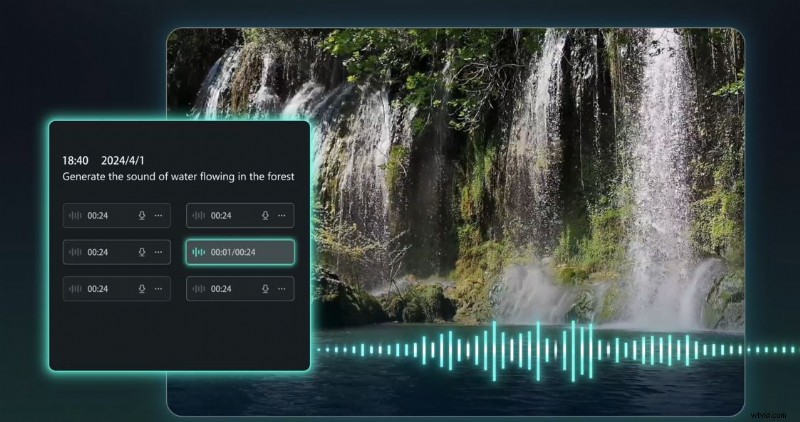This screenshot has width=800, height=422.
Task: Play top-left clip via its waveform icon
Action: click(75, 216)
